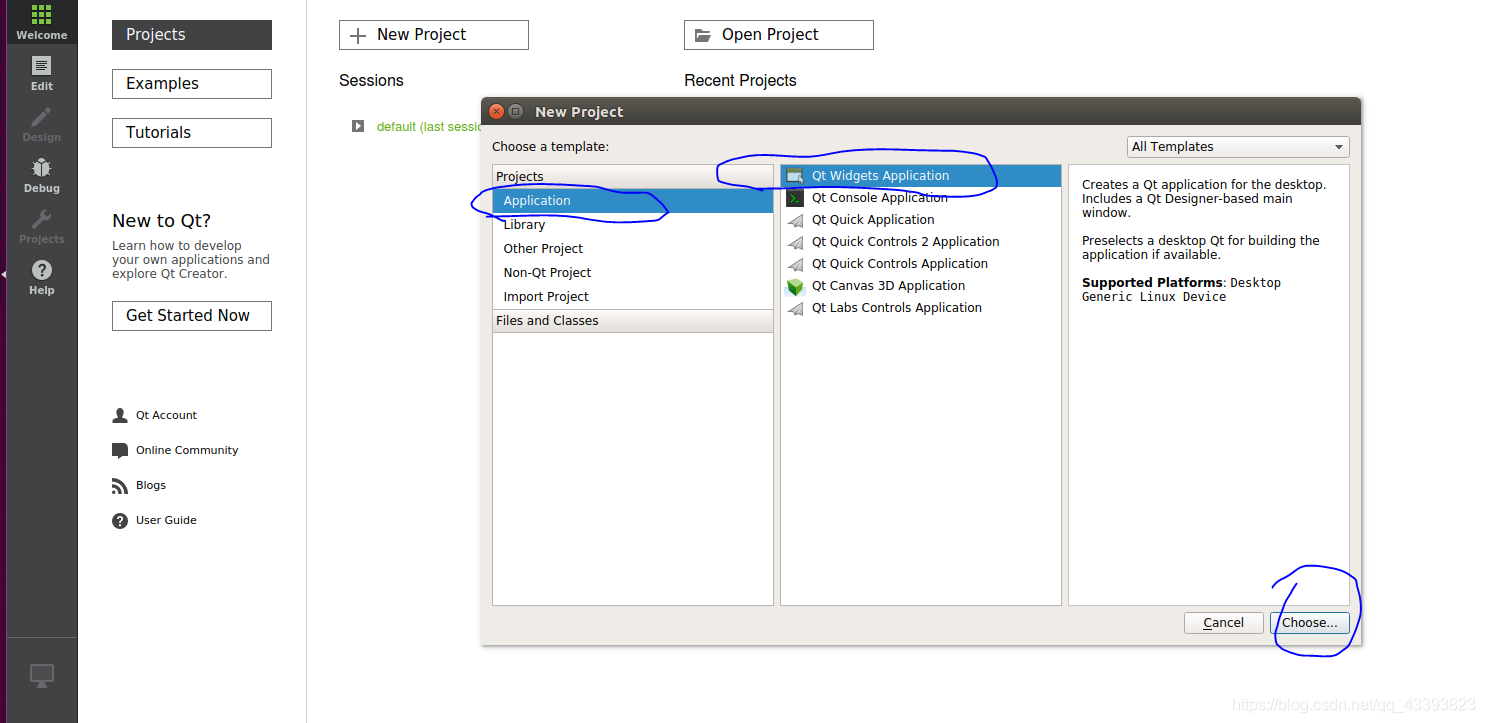Open the All Templates dropdown
This screenshot has height=723, width=1485.
coord(1238,147)
